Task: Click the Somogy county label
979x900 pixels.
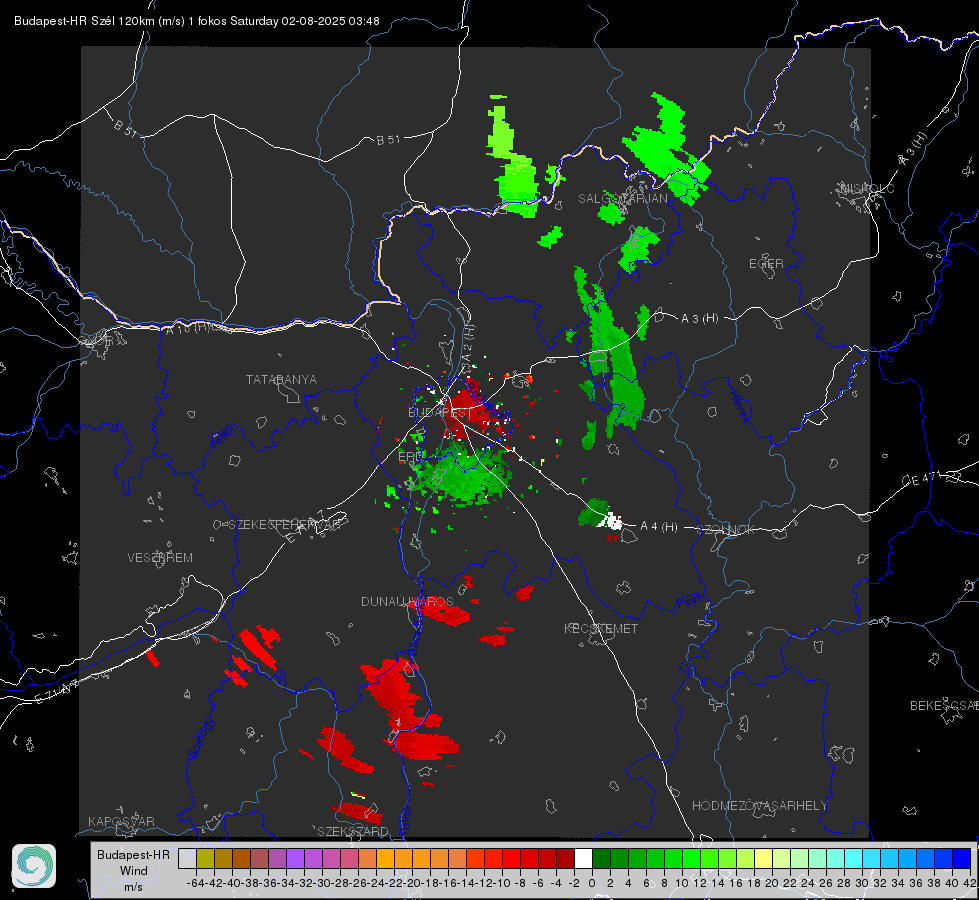Action: coord(200,738)
